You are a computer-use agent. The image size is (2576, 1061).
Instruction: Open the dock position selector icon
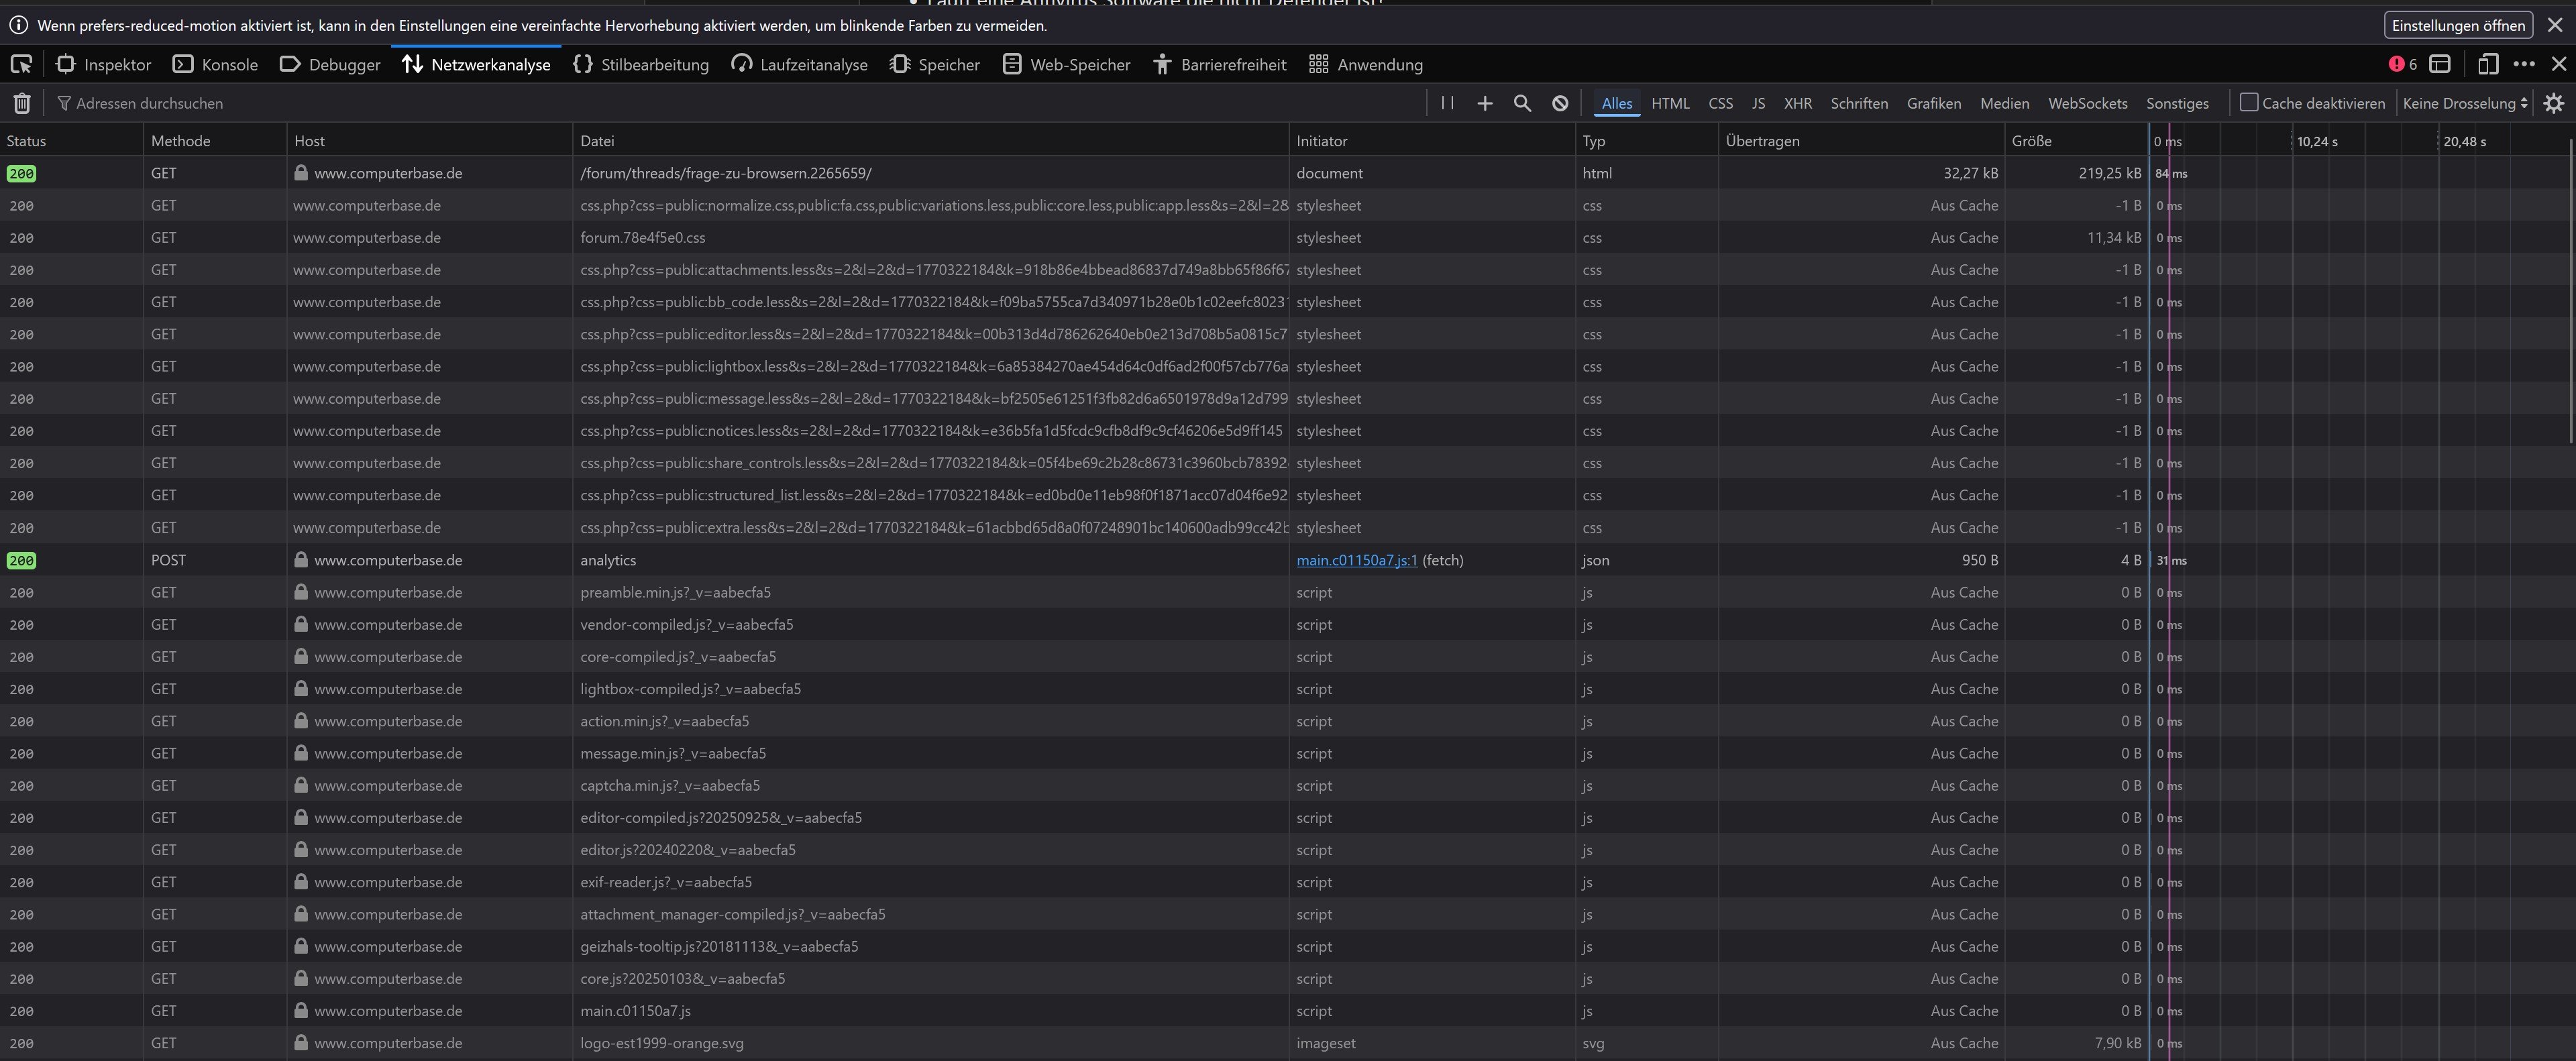[x=2440, y=64]
